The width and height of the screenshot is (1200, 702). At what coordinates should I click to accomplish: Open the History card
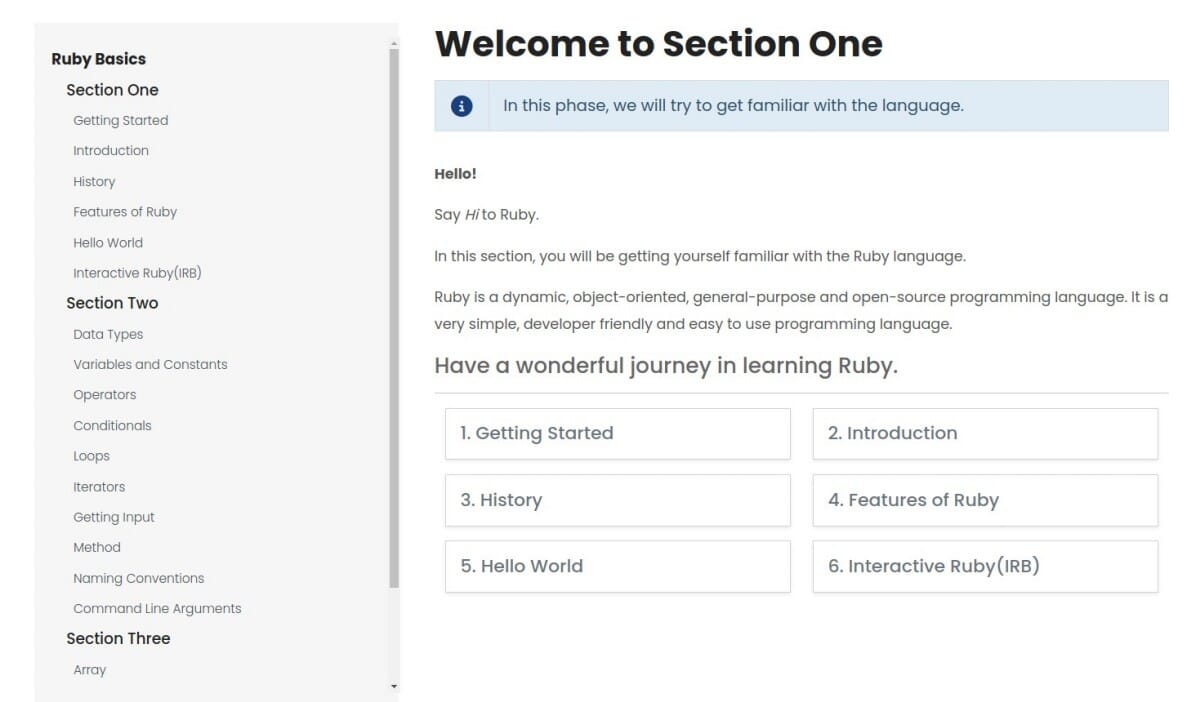[x=617, y=500]
